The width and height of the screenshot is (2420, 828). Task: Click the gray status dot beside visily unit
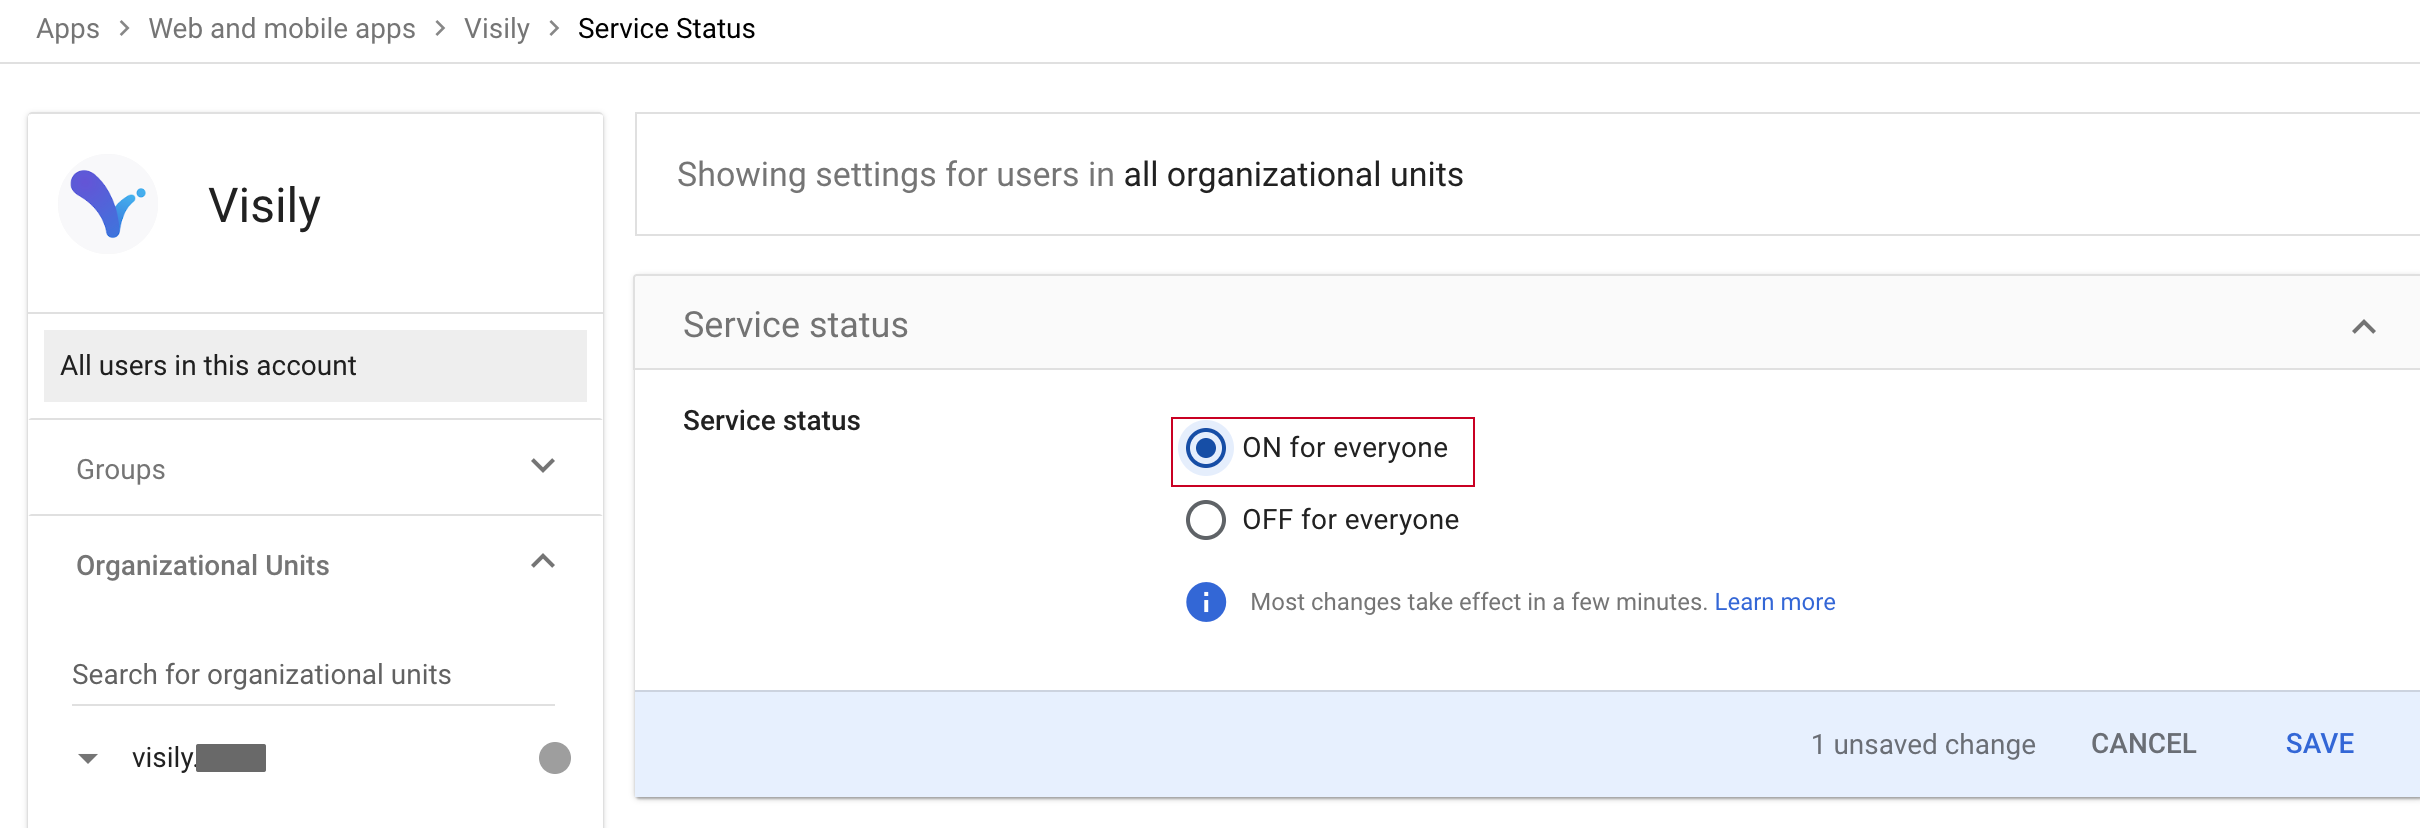pos(555,758)
